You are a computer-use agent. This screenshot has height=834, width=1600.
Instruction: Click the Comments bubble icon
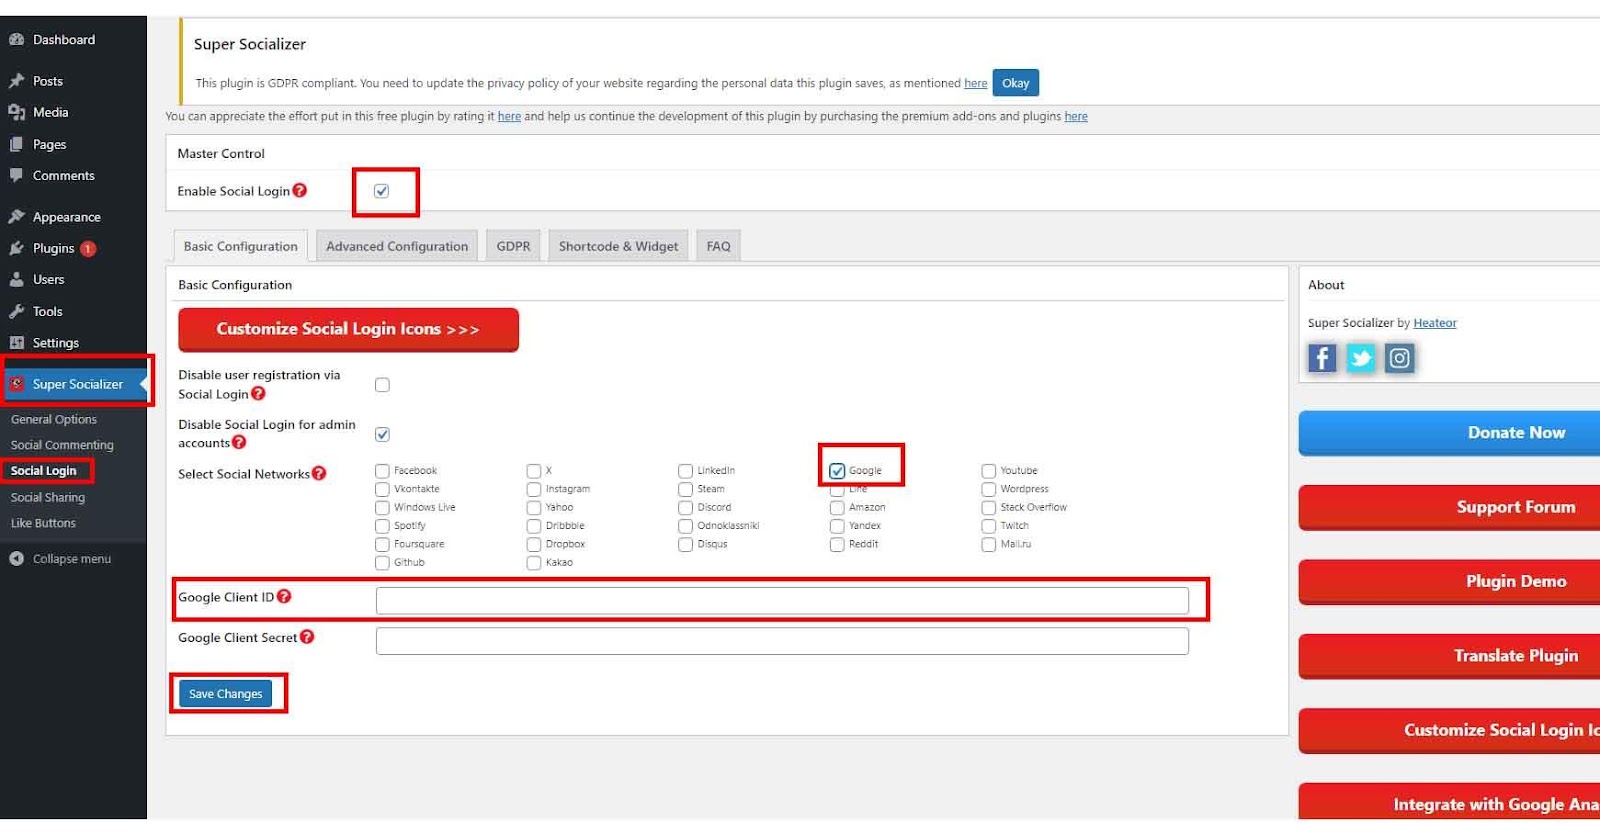click(16, 175)
